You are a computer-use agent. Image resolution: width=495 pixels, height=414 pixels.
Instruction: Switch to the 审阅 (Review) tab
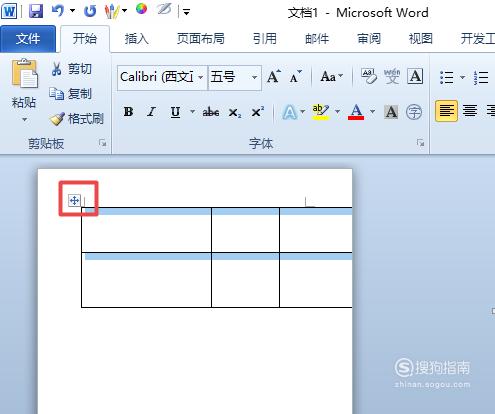369,39
